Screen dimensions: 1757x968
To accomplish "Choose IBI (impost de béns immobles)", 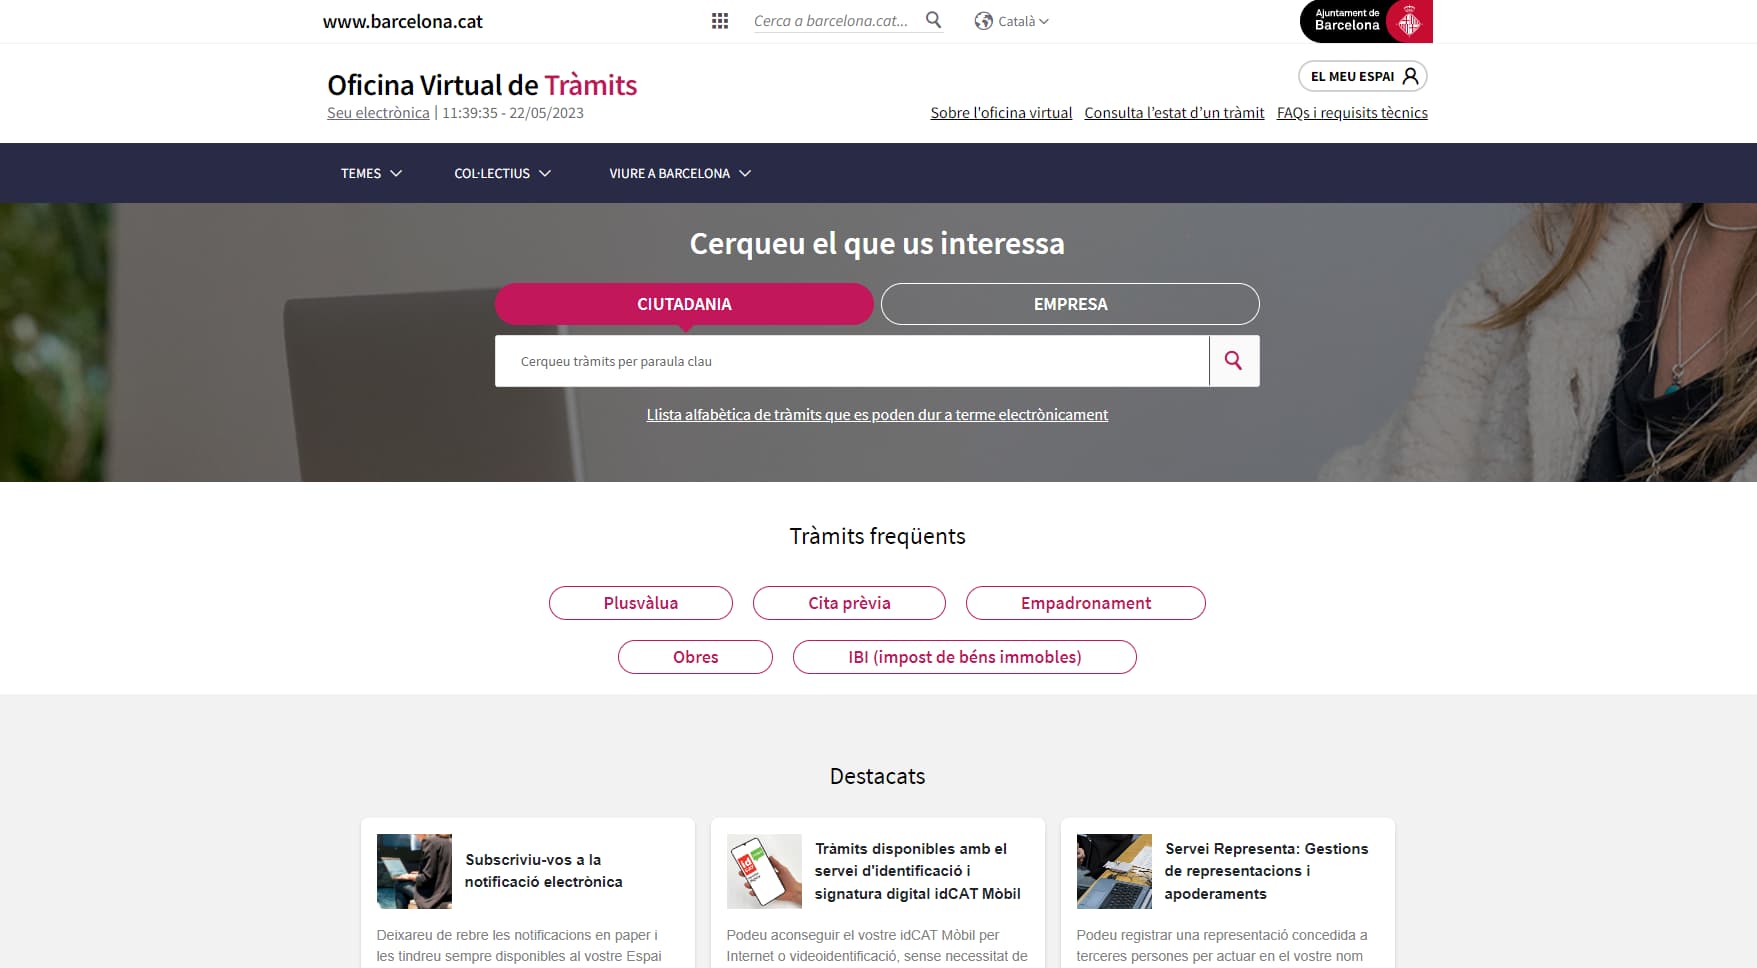I will (x=964, y=657).
